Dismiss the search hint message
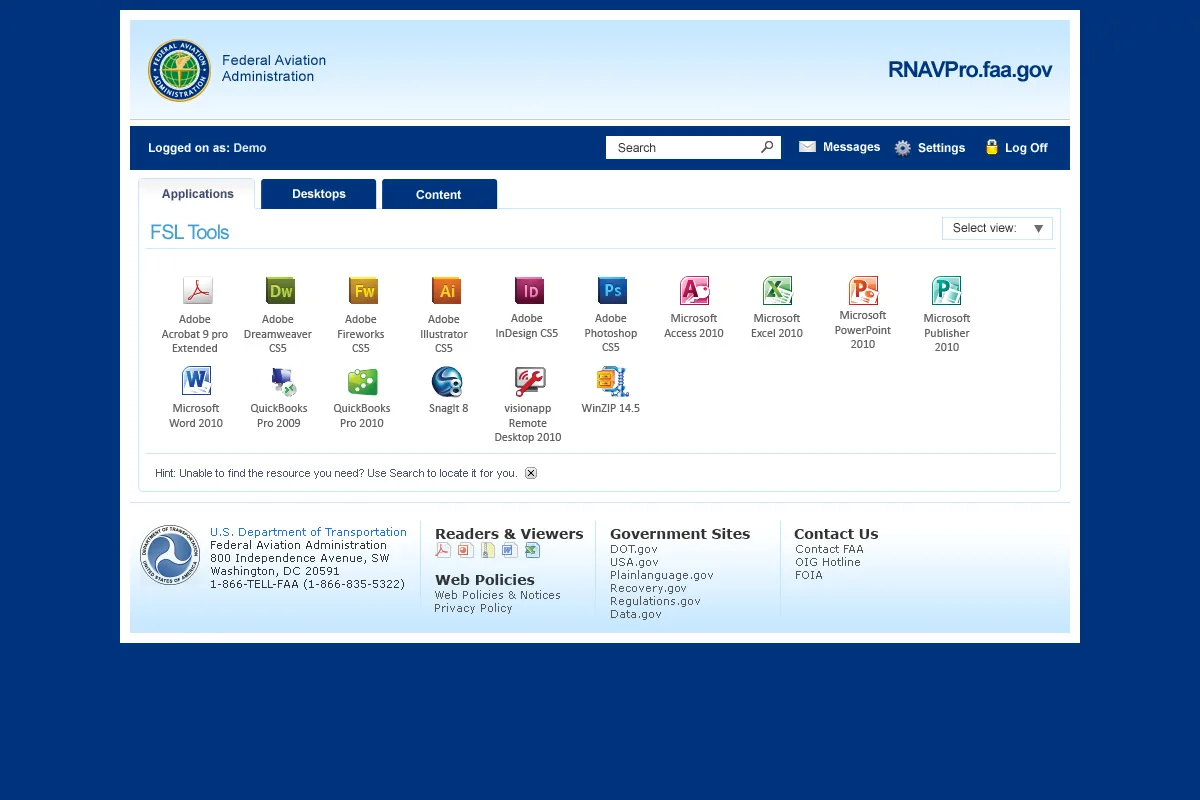The height and width of the screenshot is (800, 1200). pos(531,473)
